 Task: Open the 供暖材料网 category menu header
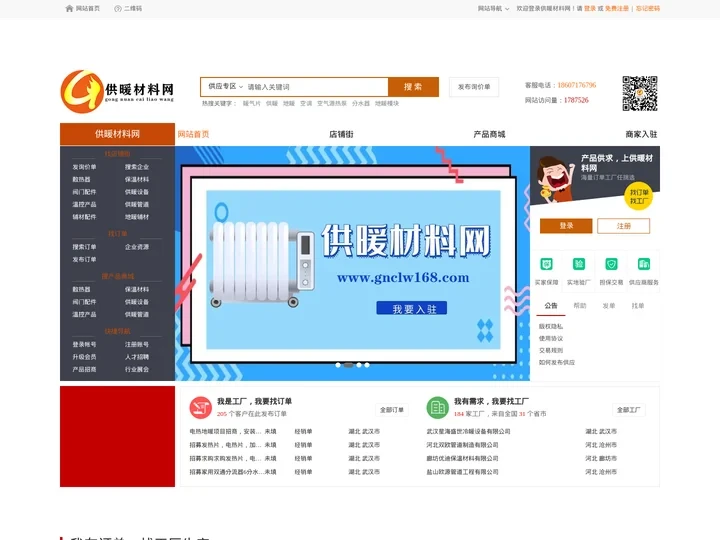pyautogui.click(x=117, y=134)
